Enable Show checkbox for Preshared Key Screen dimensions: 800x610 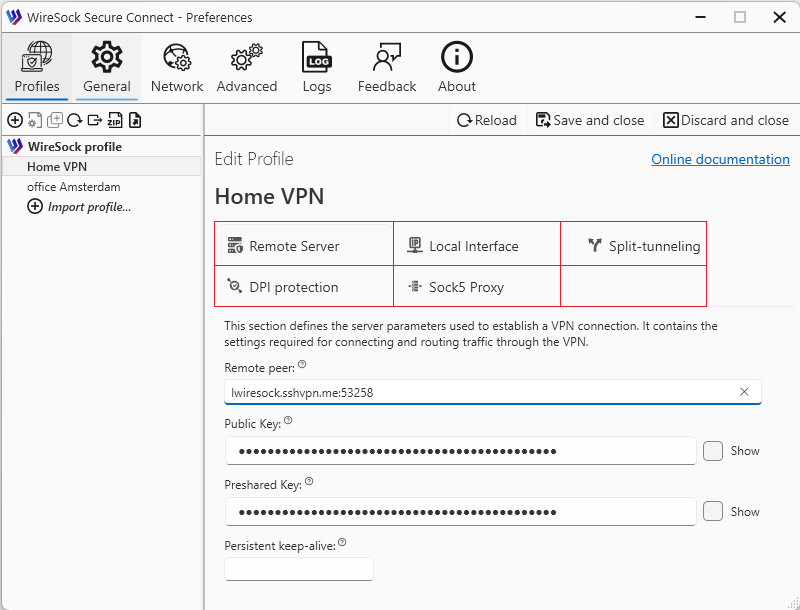tap(713, 511)
